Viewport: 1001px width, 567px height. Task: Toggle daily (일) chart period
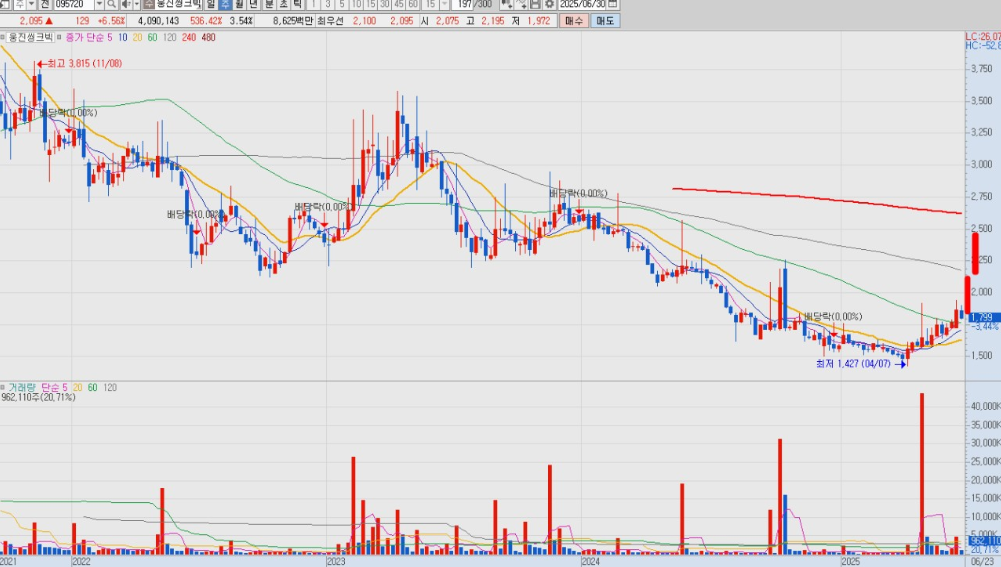pyautogui.click(x=211, y=5)
